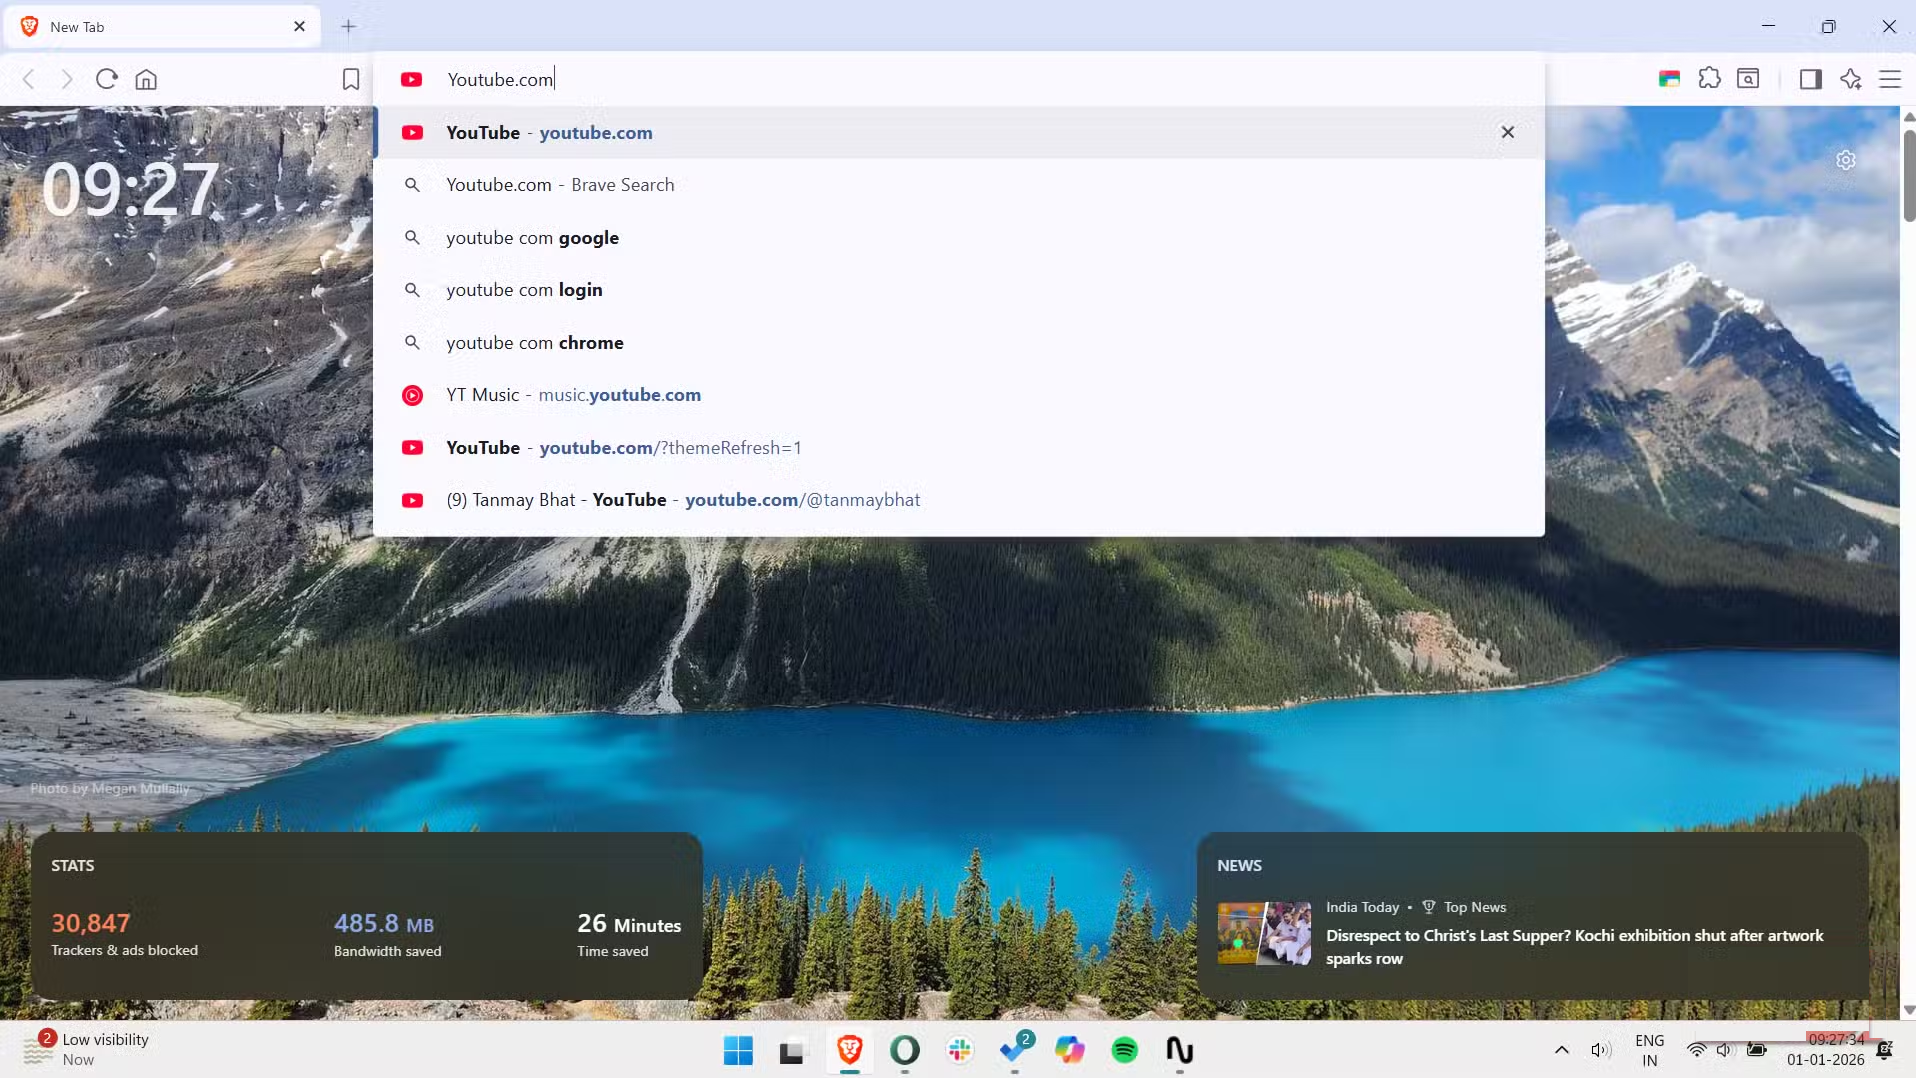
Task: Open the home page via the house icon
Action: pos(146,79)
